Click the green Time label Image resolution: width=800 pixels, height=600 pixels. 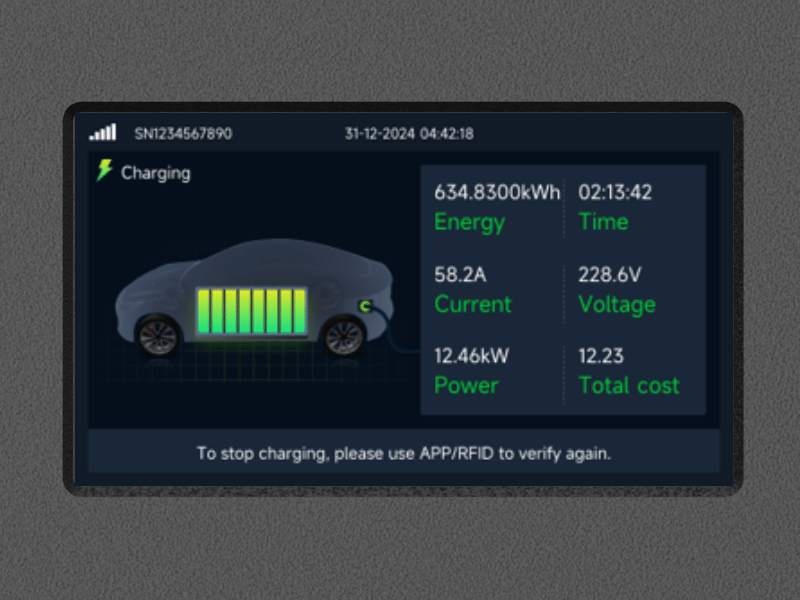(603, 222)
